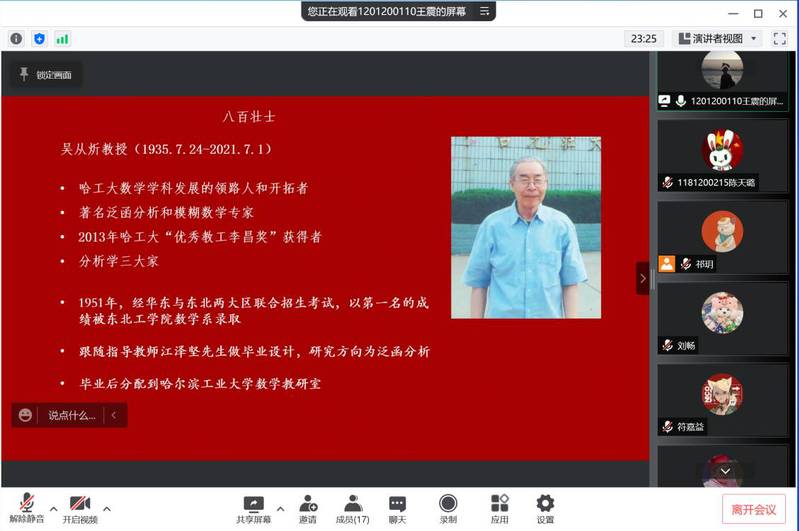799x531 pixels.
Task: Open 设置 settings gear
Action: (545, 503)
